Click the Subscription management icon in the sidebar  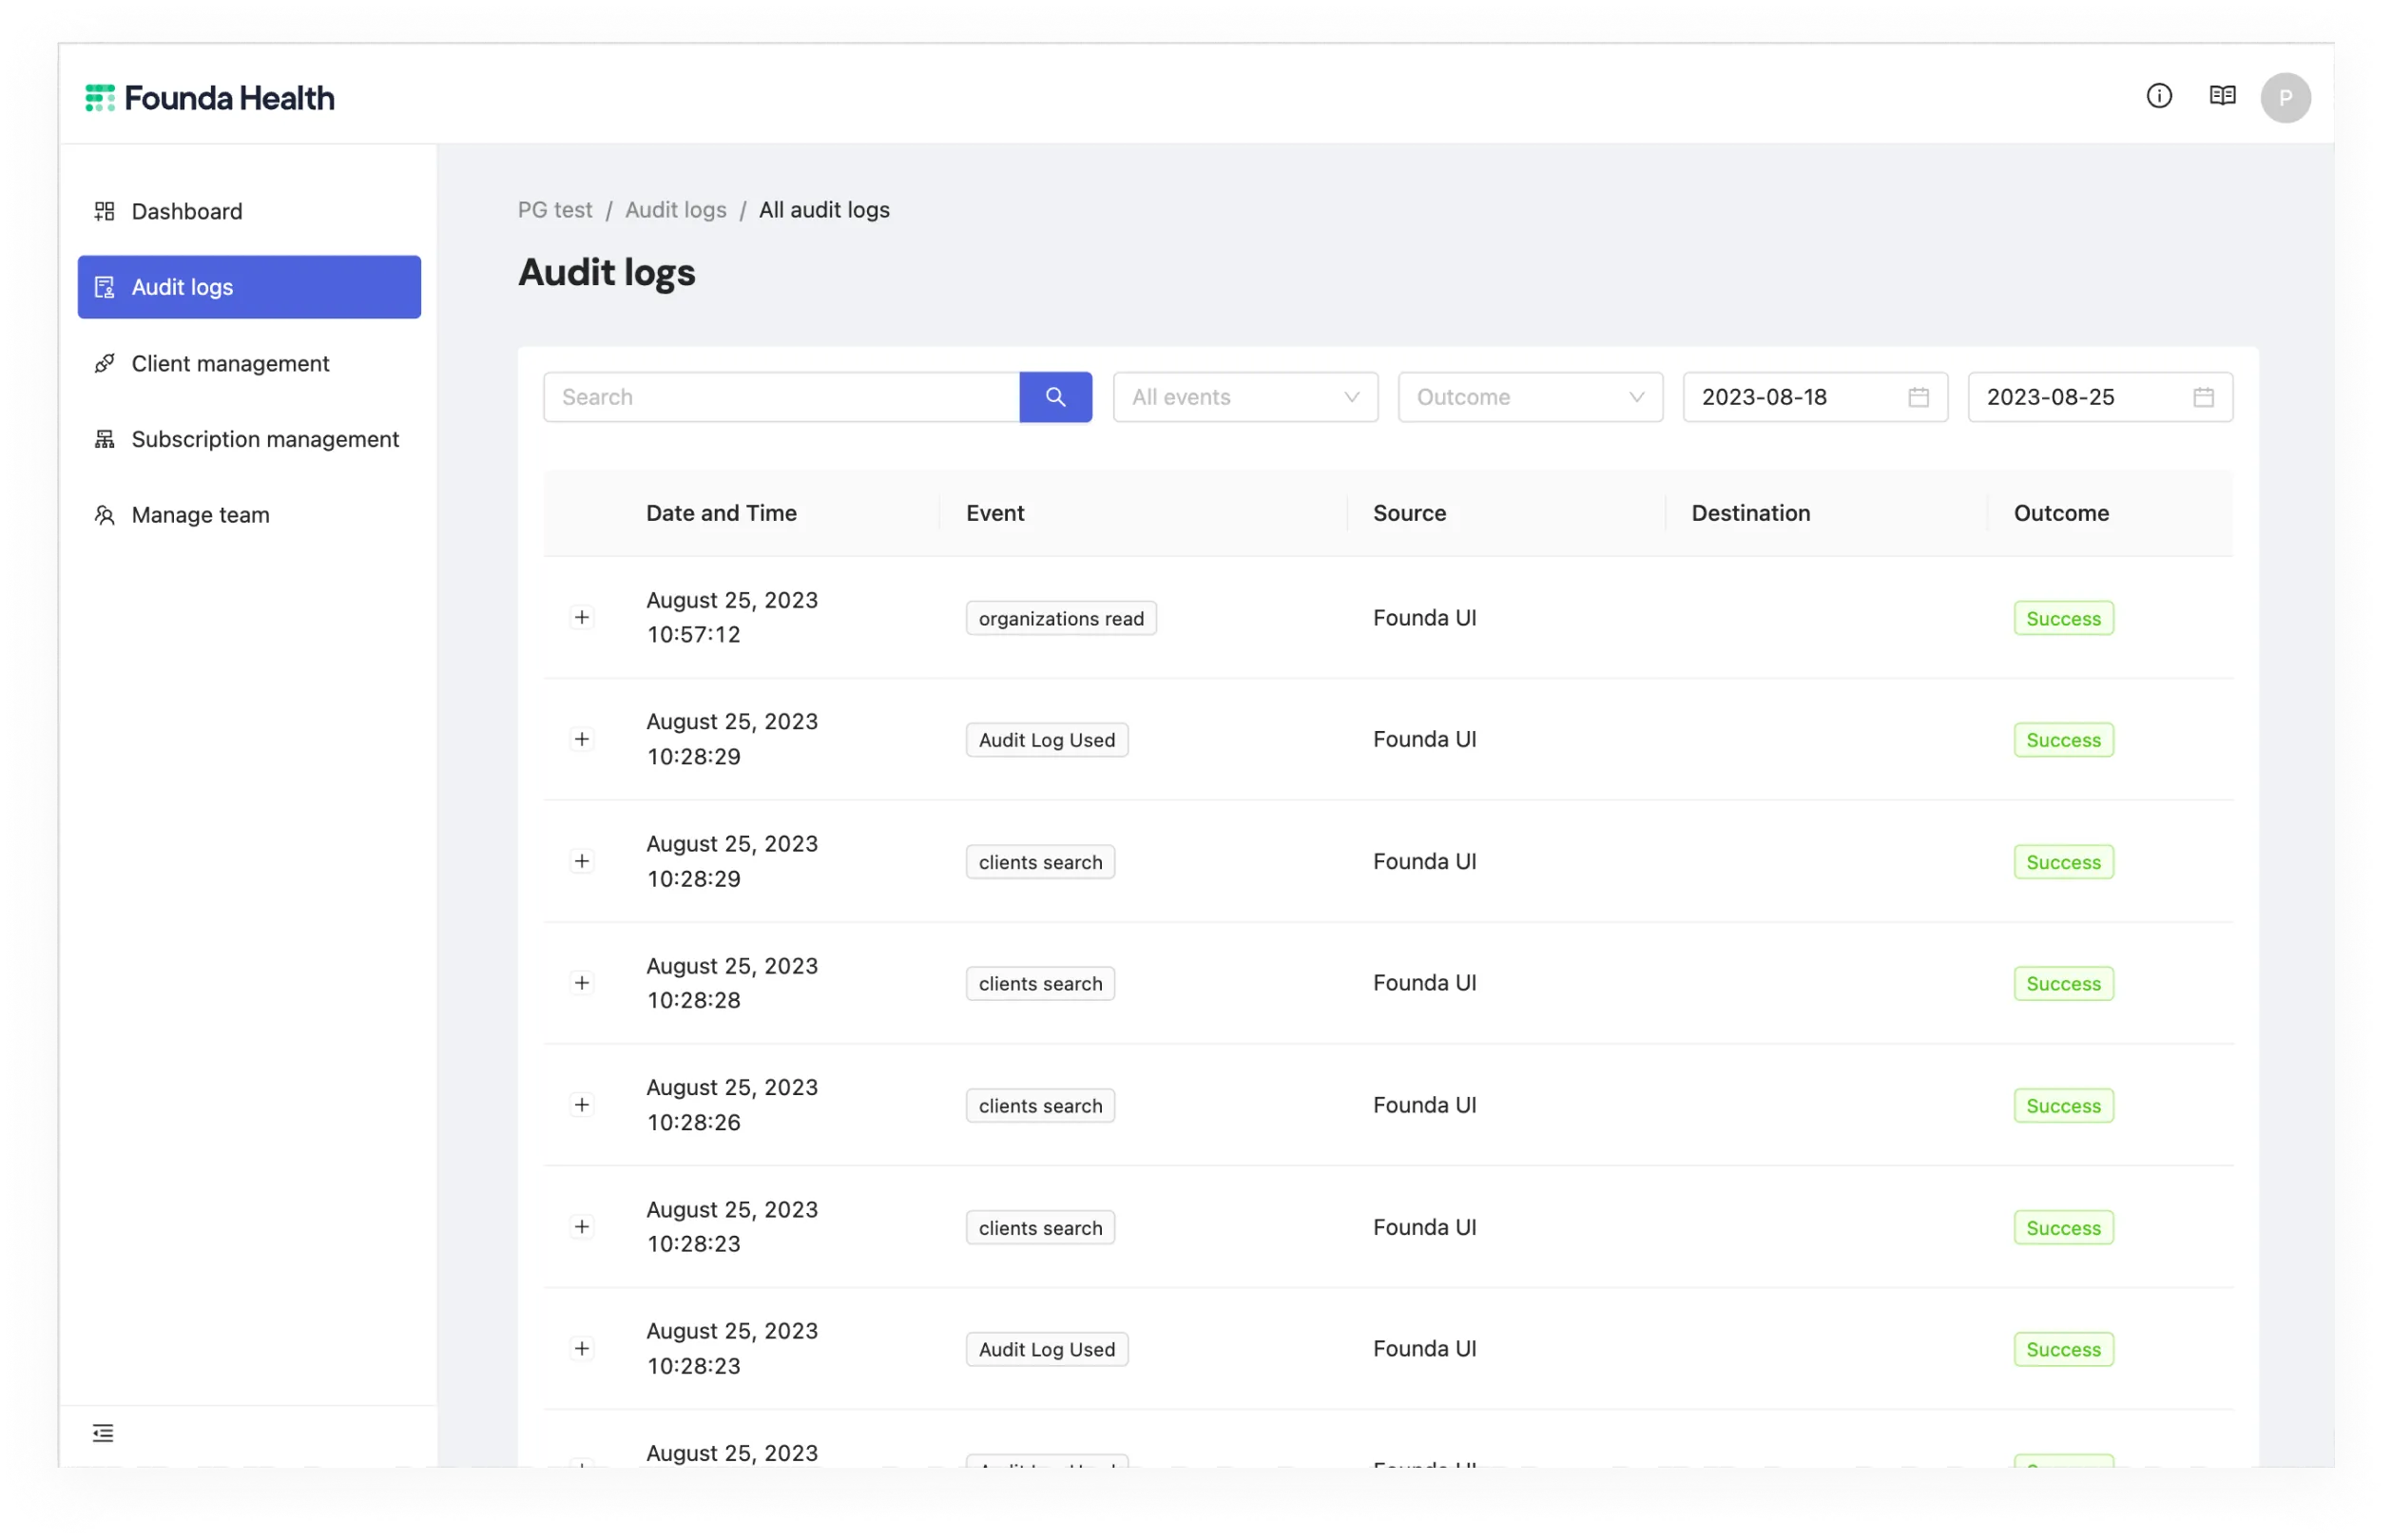pos(104,439)
